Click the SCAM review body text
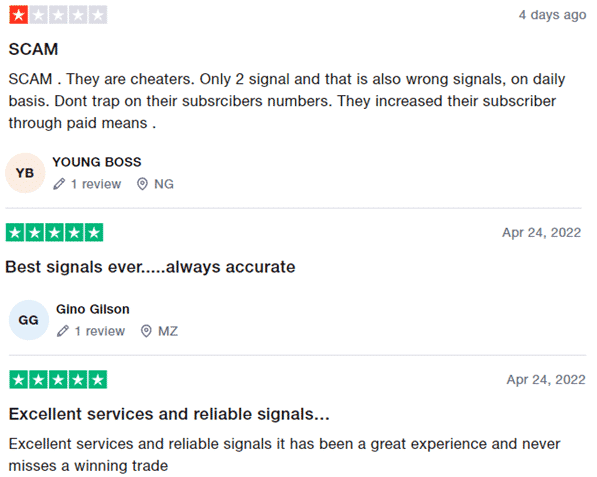 [x=287, y=101]
